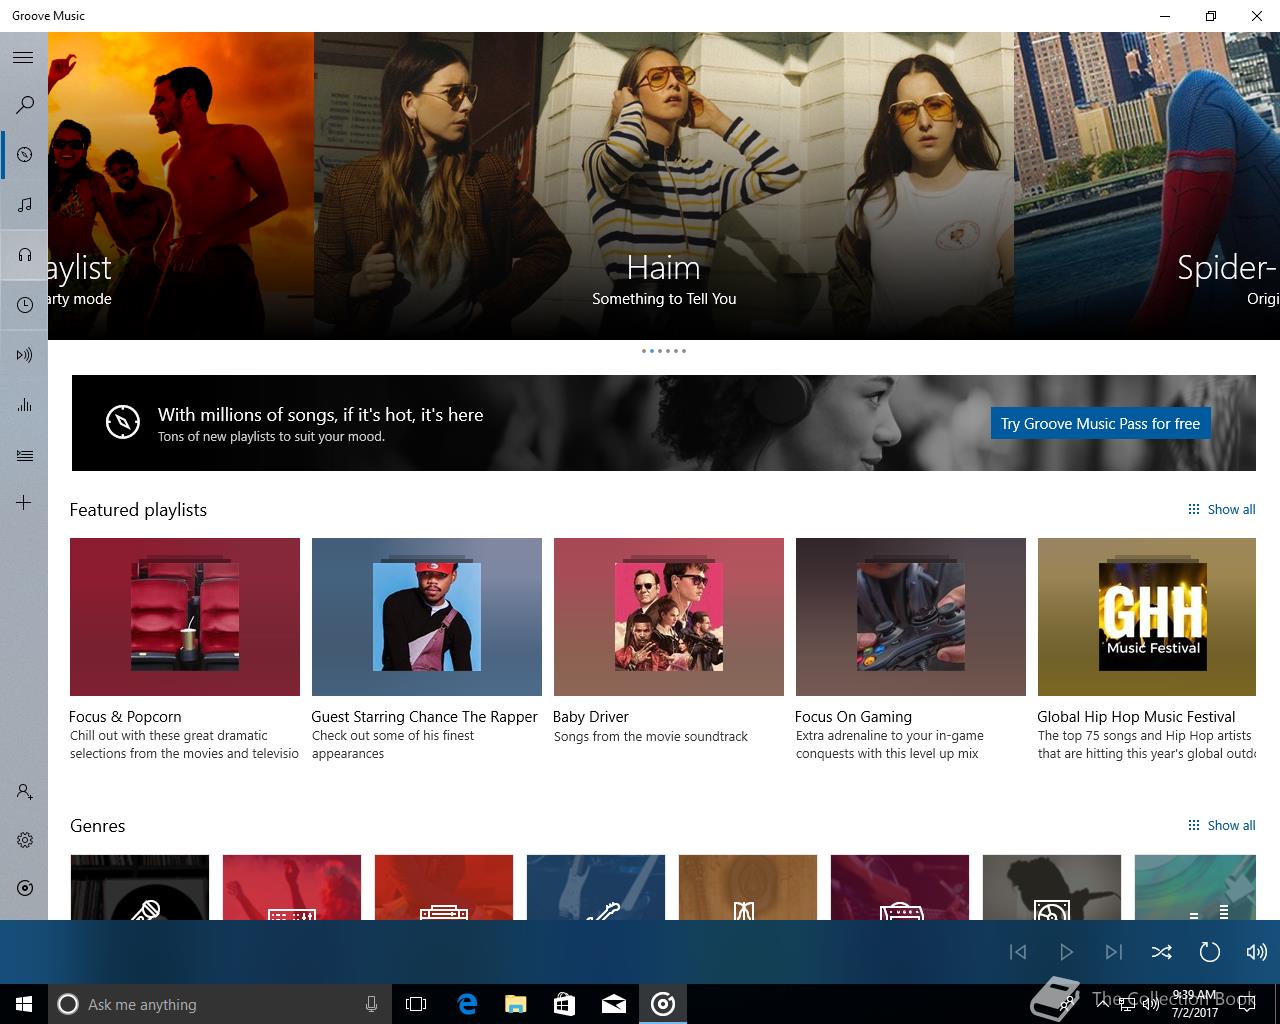Click Try Groove Music Pass for free
Viewport: 1280px width, 1024px height.
1100,423
